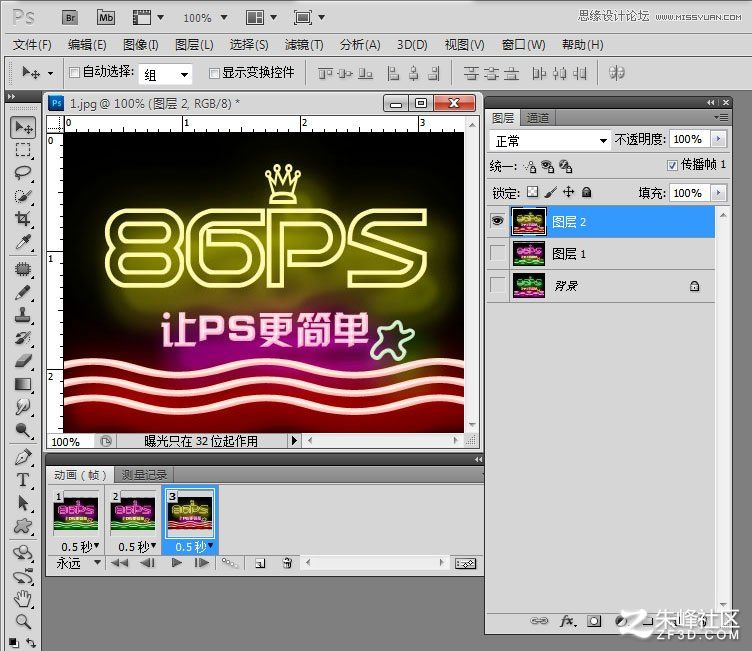Open 图层(L) menu
Image resolution: width=752 pixels, height=651 pixels.
194,45
